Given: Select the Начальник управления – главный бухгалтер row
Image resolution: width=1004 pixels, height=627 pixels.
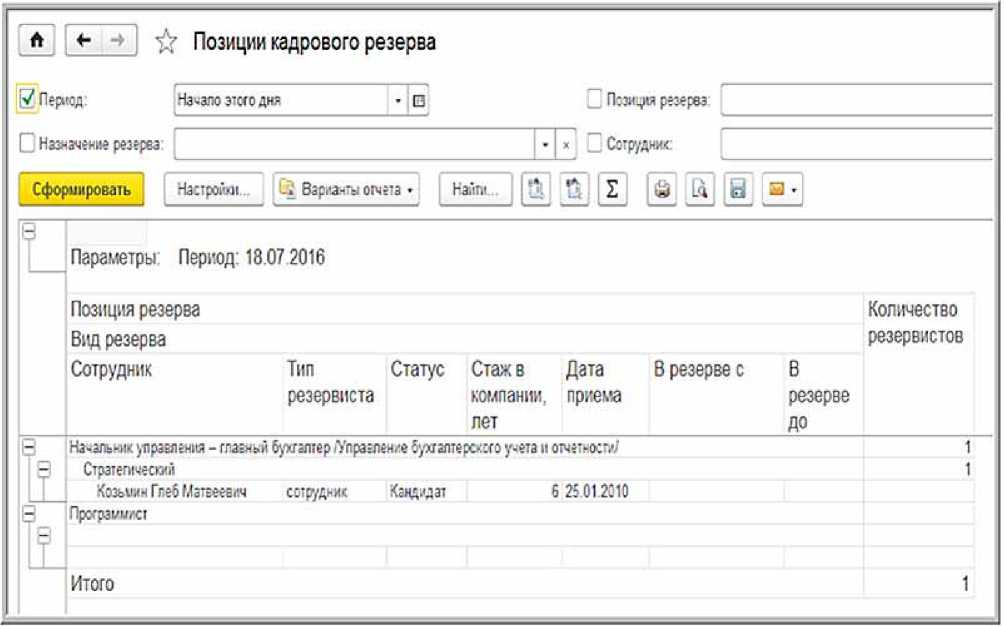Looking at the screenshot, I should pos(344,448).
